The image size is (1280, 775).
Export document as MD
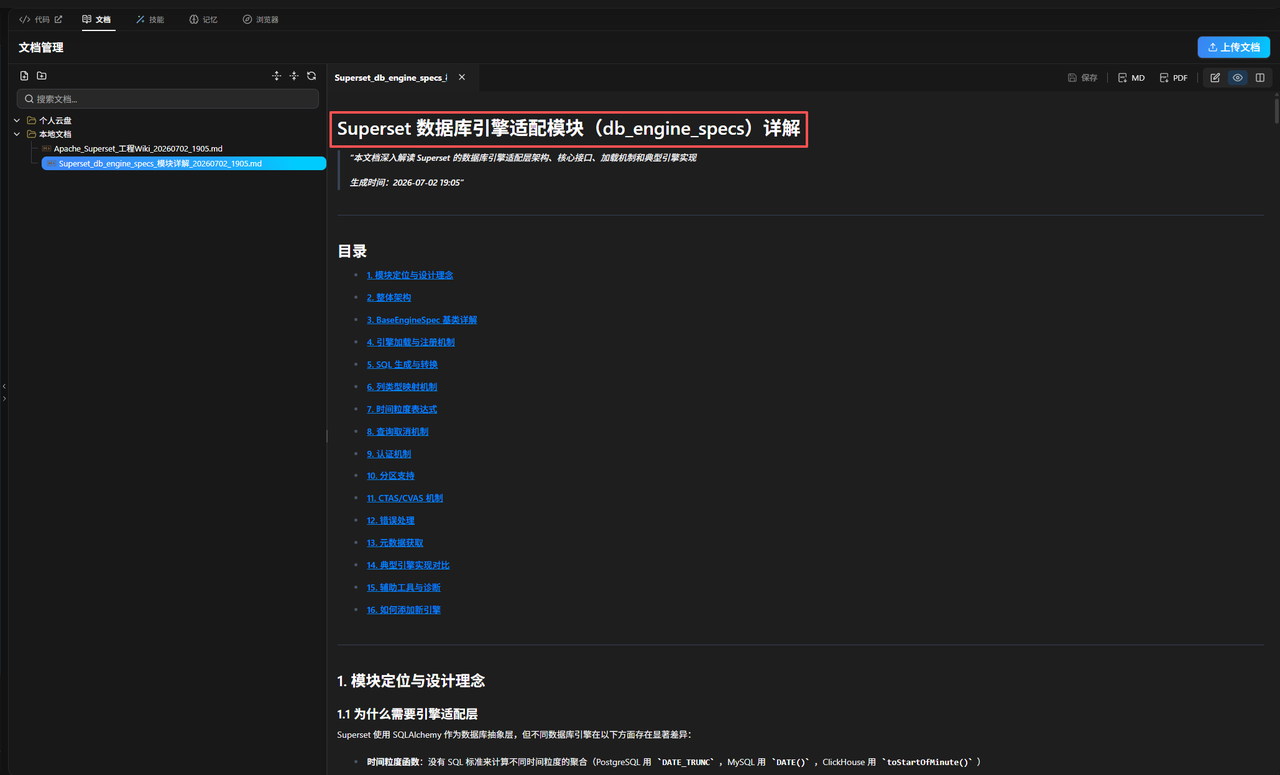[x=1132, y=77]
